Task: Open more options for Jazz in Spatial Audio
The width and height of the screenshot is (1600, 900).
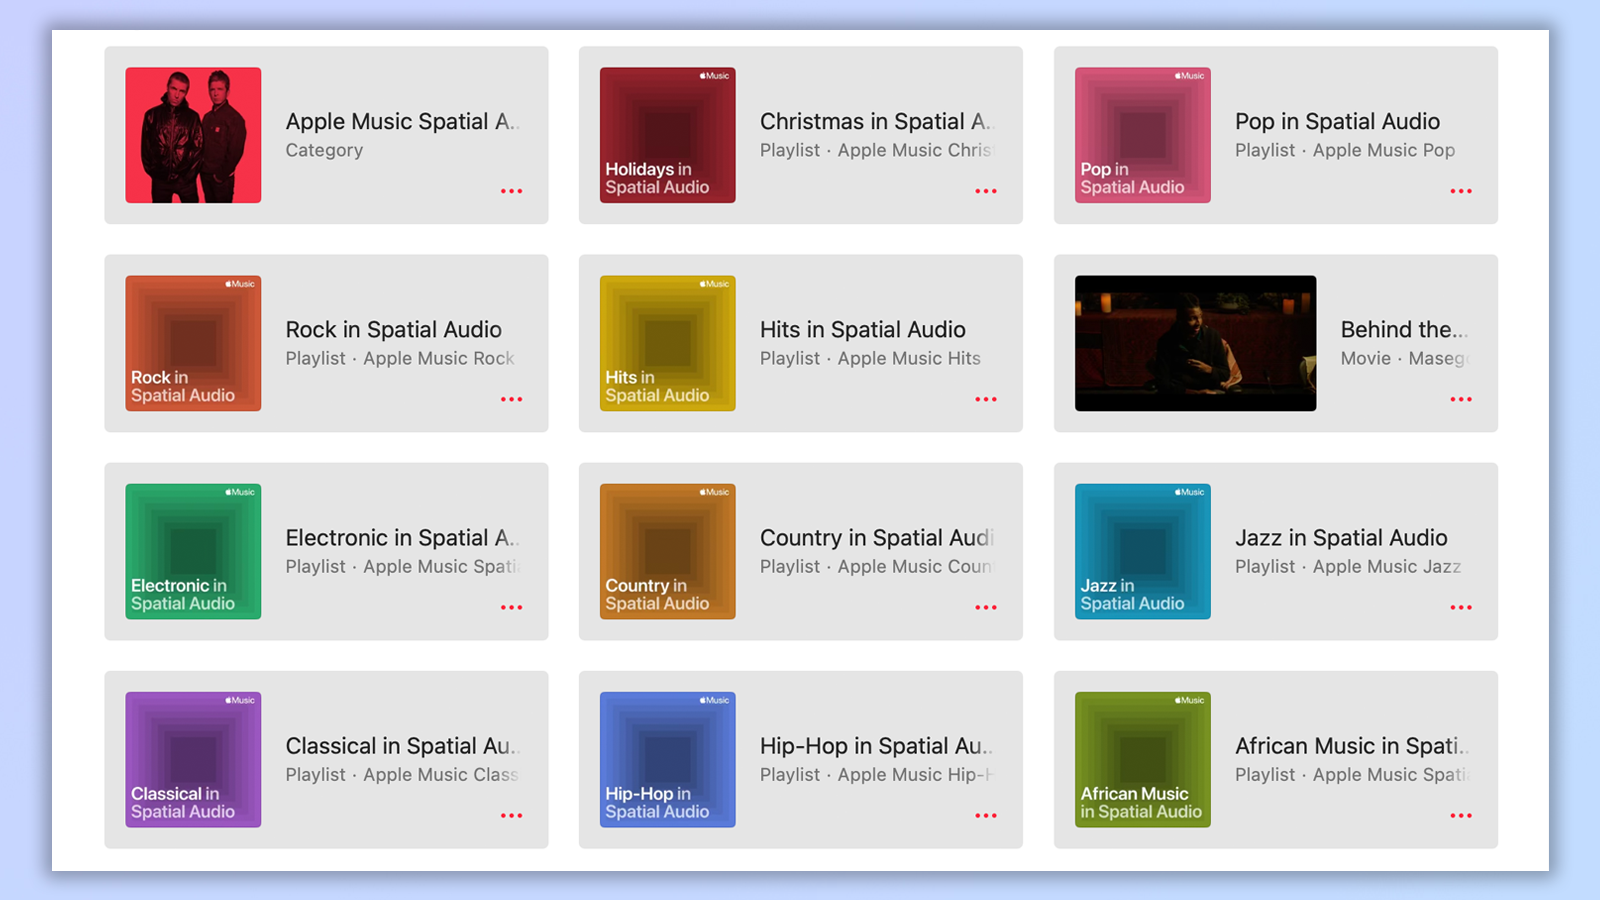Action: click(1460, 606)
